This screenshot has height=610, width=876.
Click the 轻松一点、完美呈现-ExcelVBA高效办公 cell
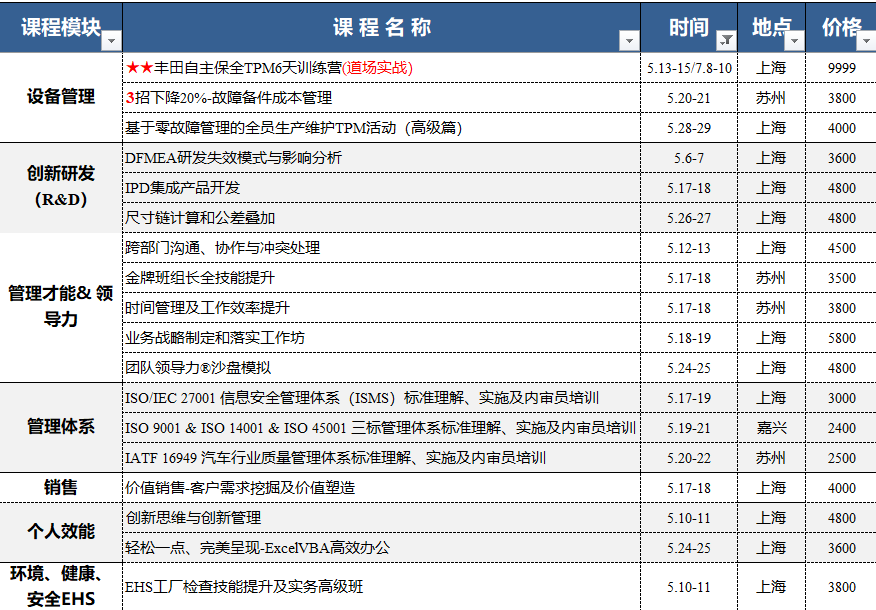382,548
